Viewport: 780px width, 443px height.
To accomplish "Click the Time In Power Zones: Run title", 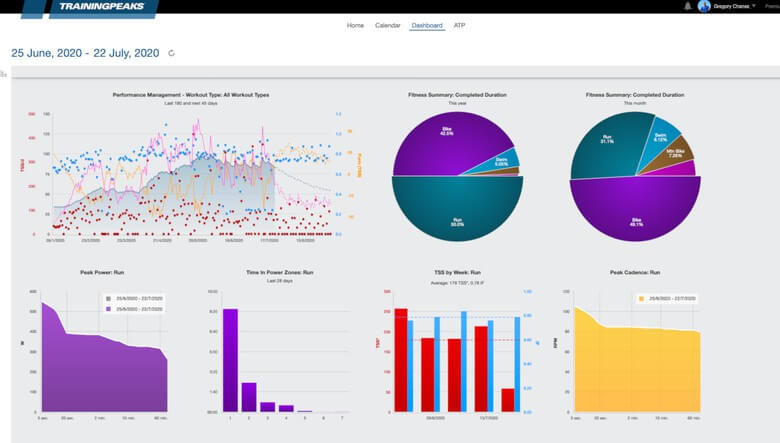I will click(x=280, y=272).
